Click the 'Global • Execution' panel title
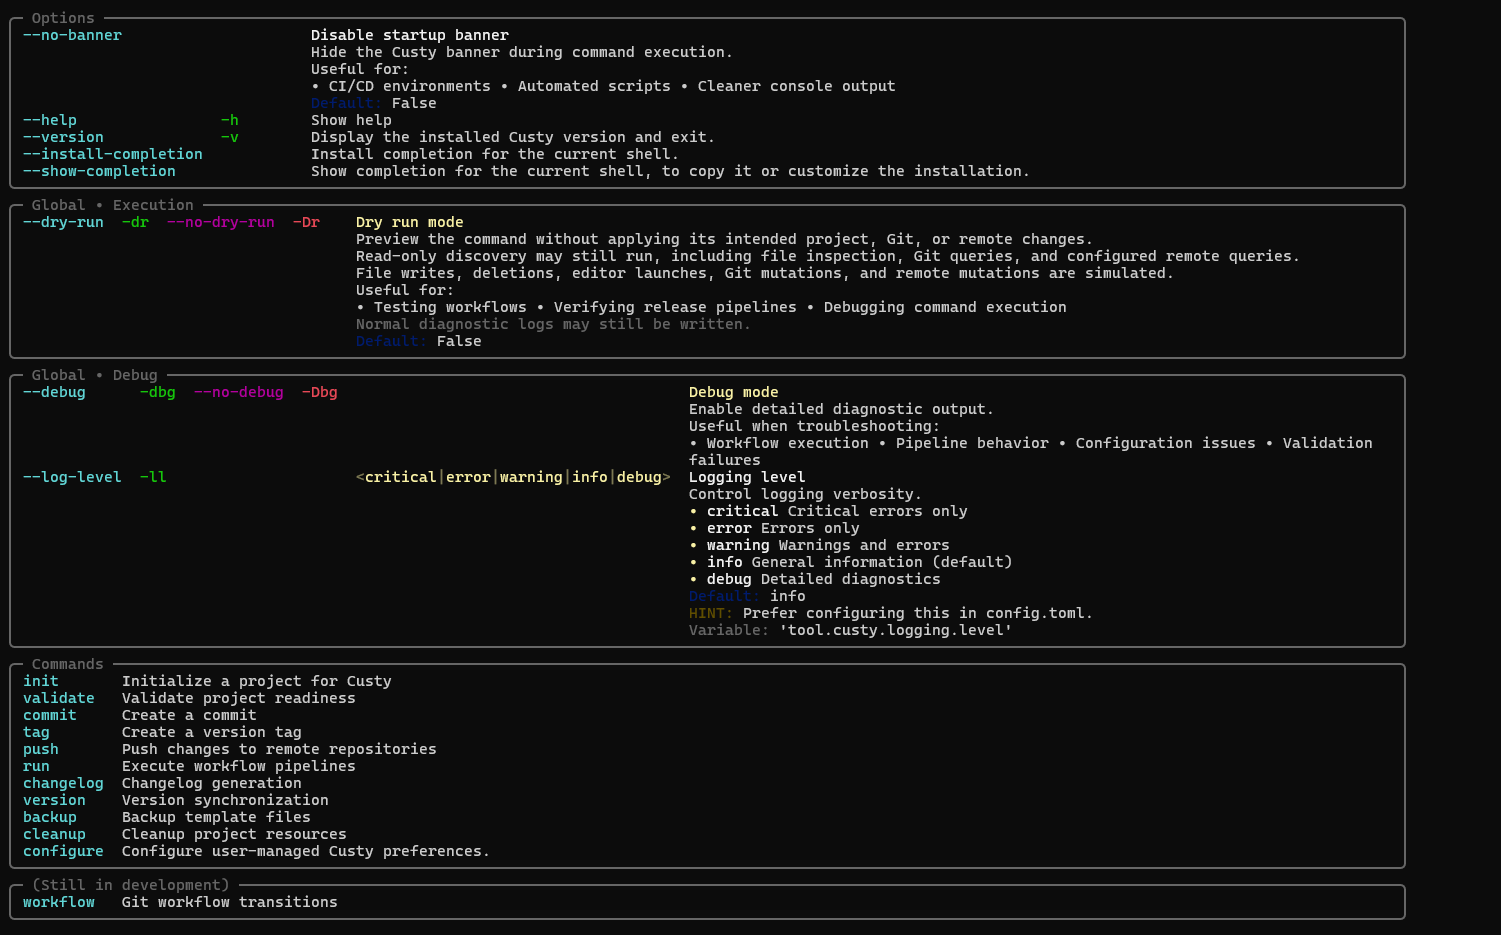 point(113,205)
